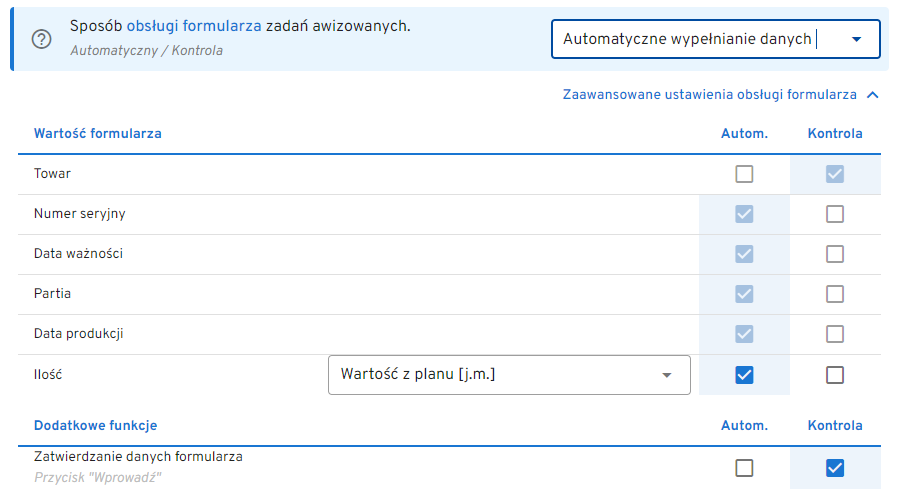
Task: Click the dropdown arrow of form handling mode
Action: click(x=856, y=40)
